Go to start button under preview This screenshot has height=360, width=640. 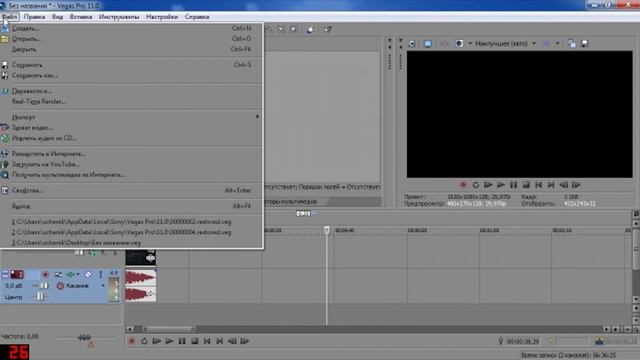point(539,185)
